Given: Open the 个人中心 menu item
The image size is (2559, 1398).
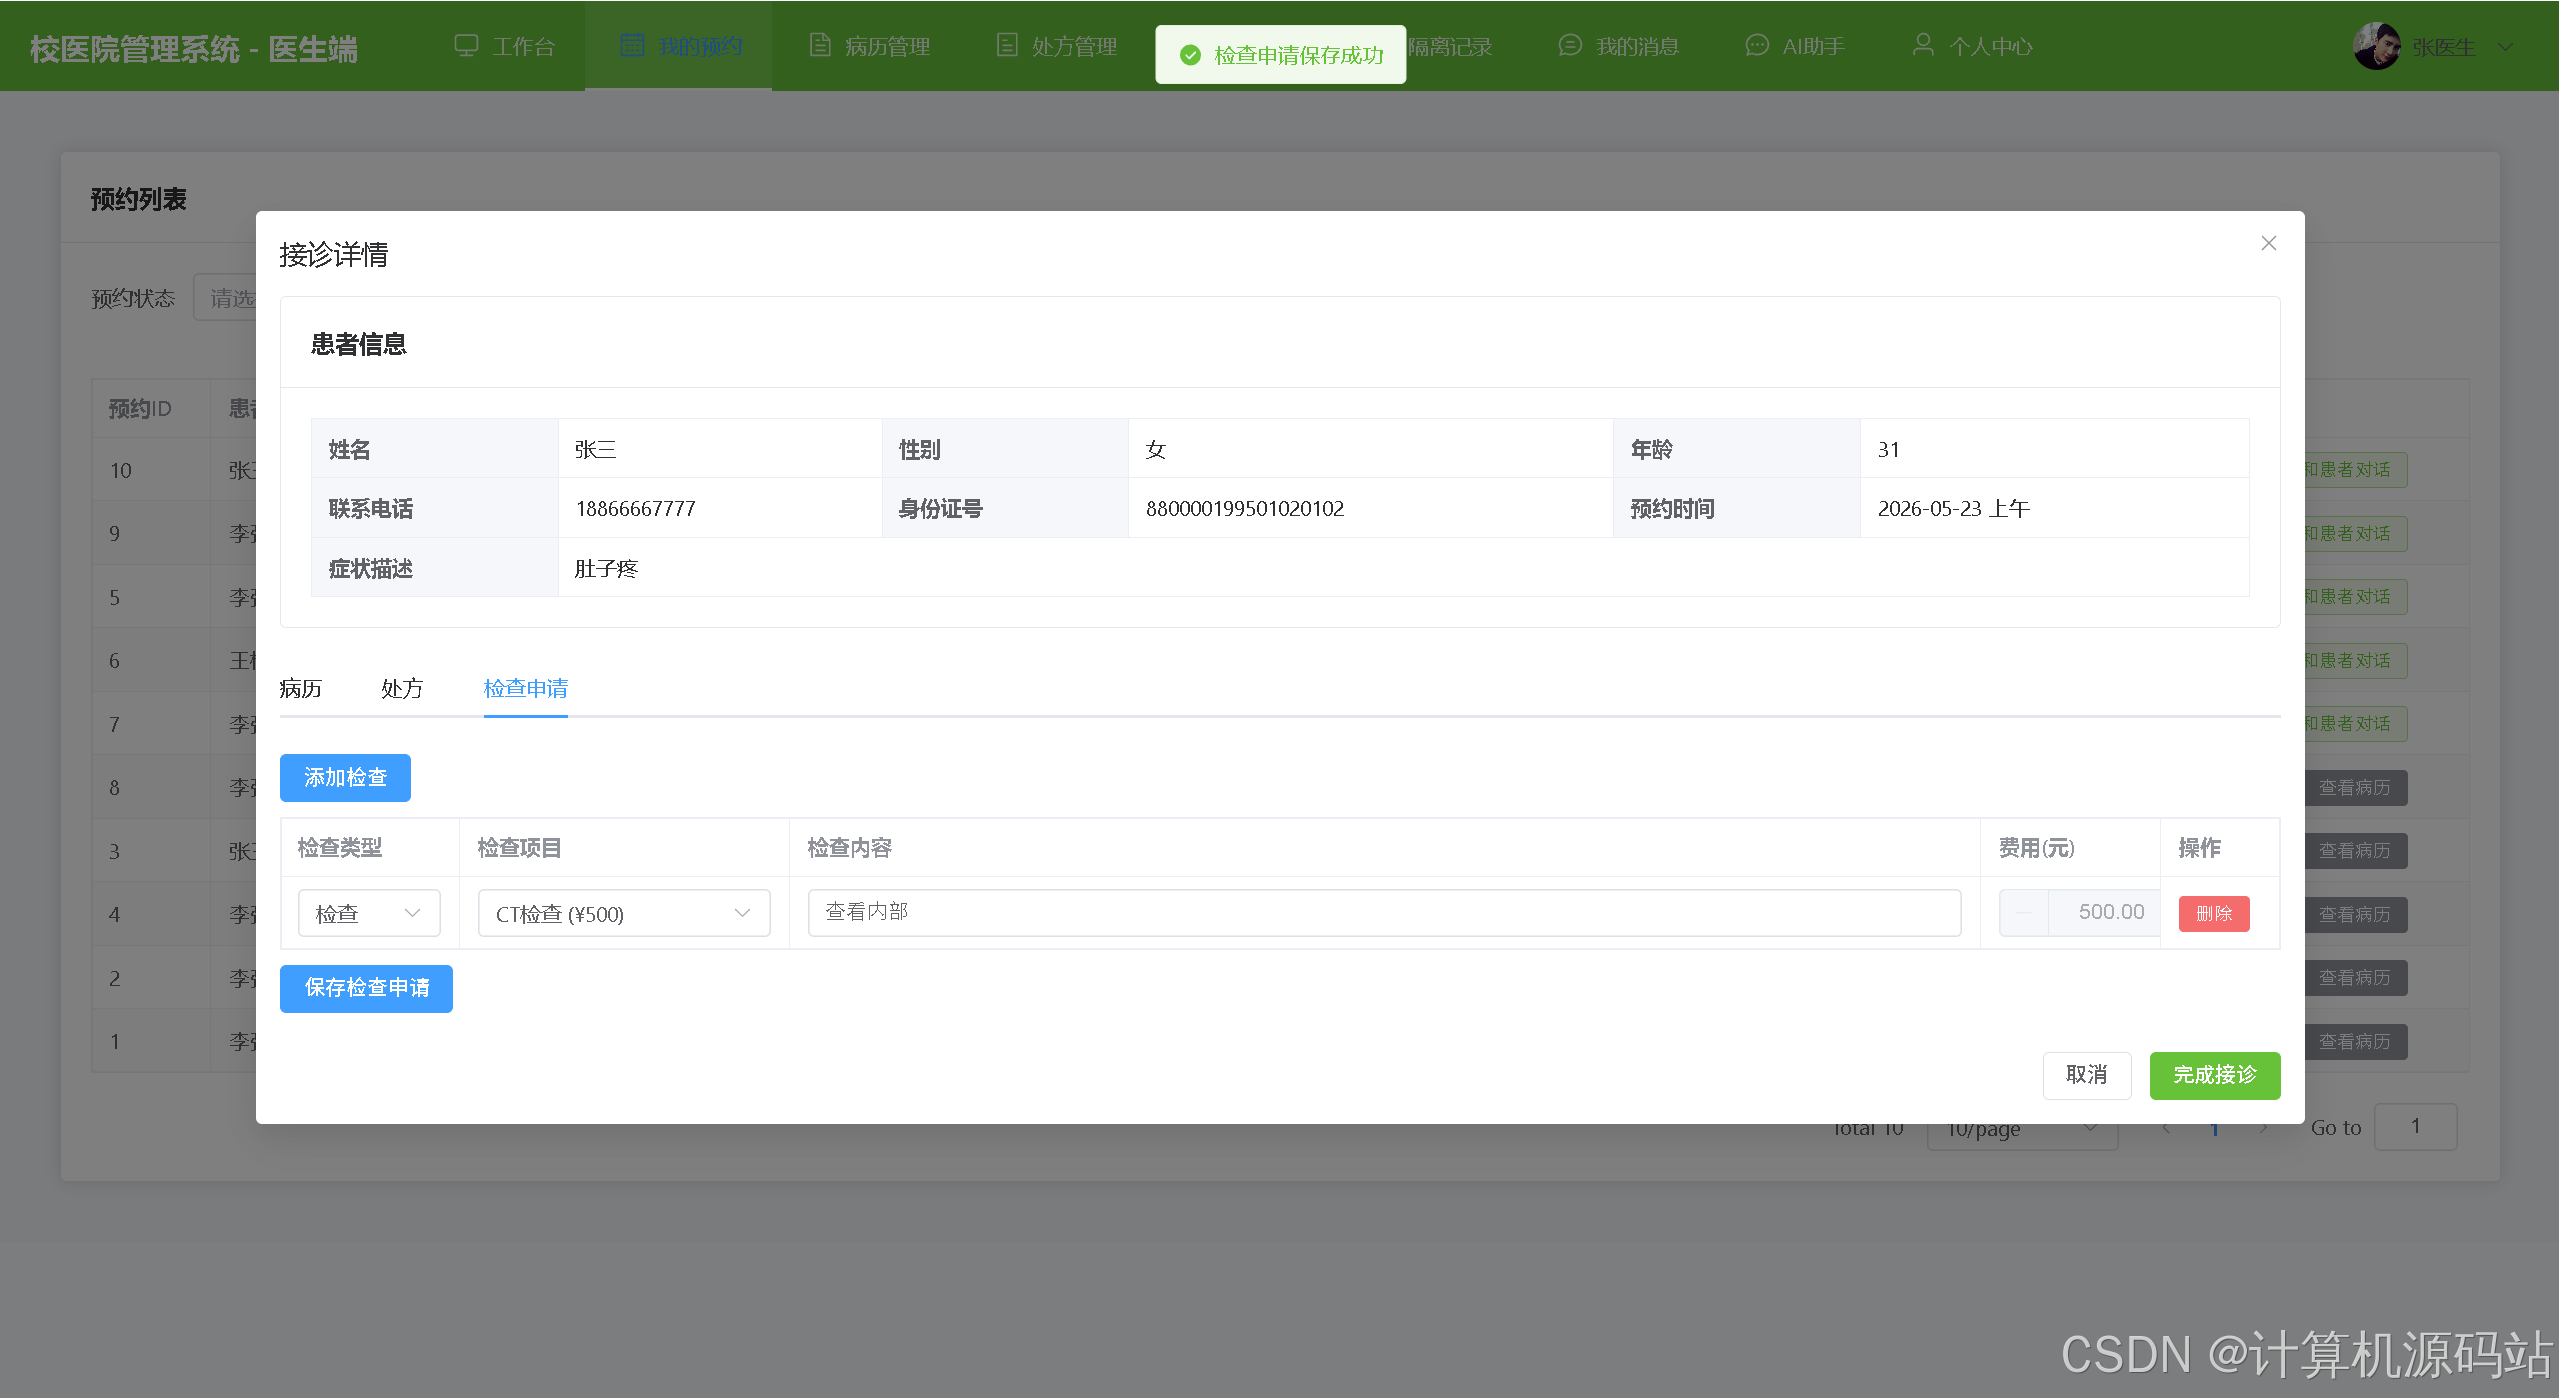Looking at the screenshot, I should pyautogui.click(x=1972, y=46).
